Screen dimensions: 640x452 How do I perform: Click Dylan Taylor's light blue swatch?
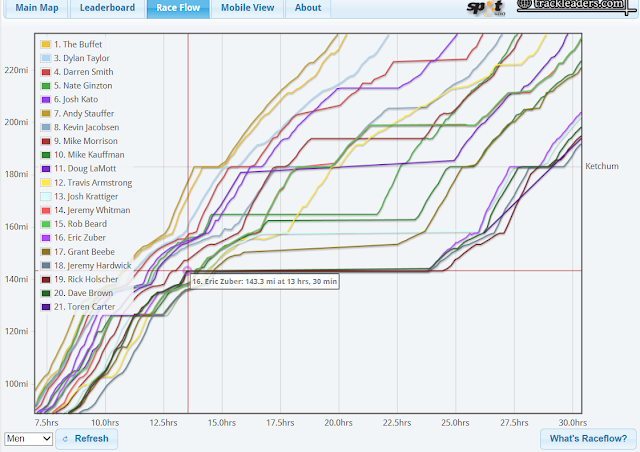coord(46,58)
